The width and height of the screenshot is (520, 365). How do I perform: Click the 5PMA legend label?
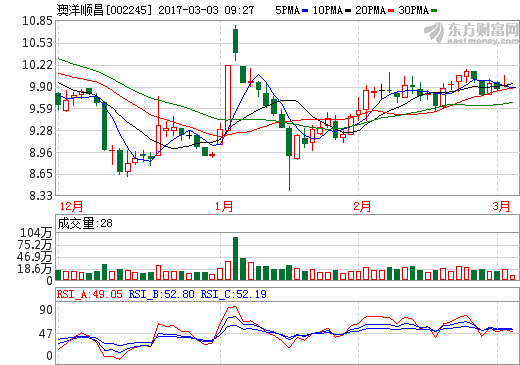point(287,10)
